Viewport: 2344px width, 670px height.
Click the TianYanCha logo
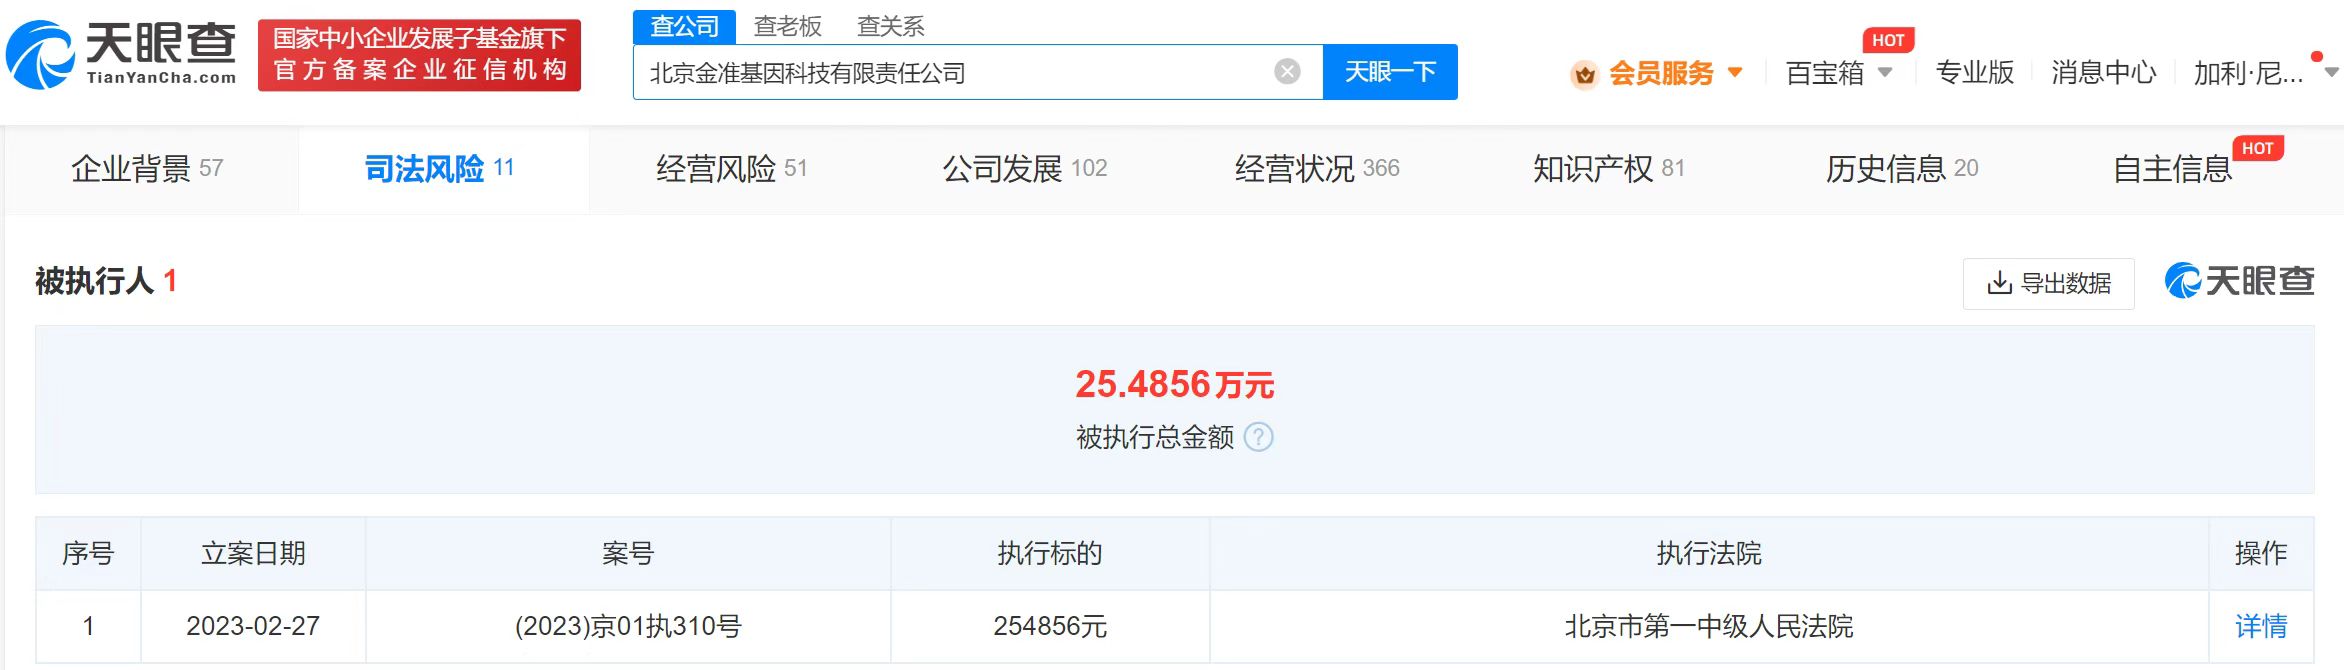(122, 54)
